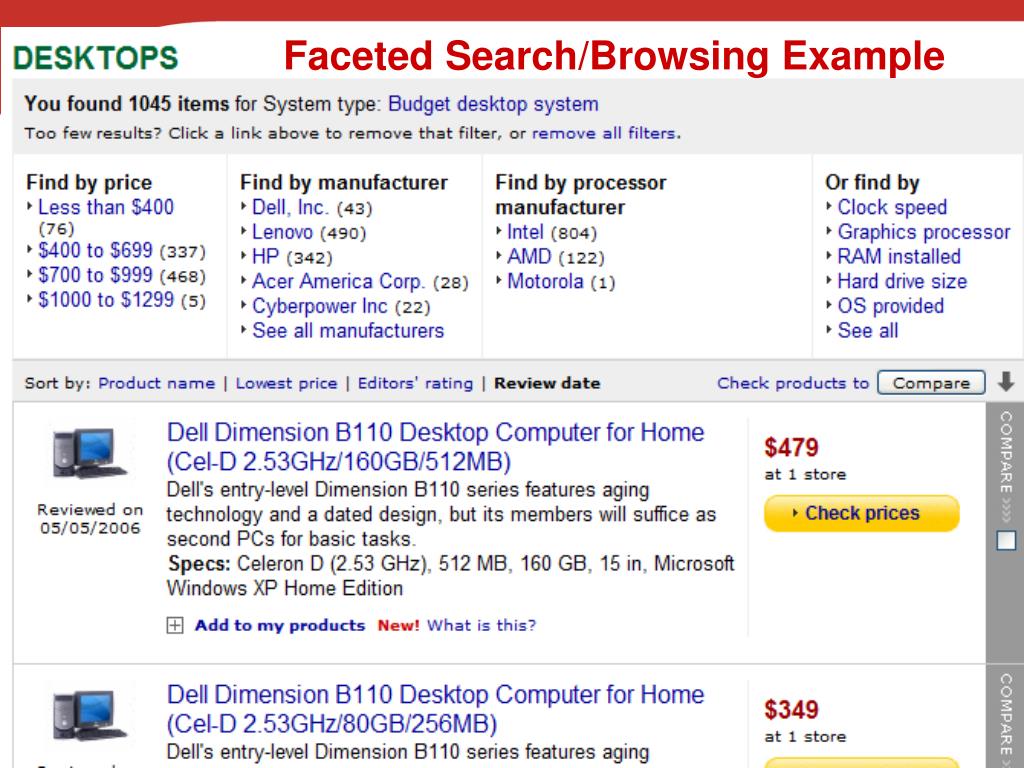This screenshot has height=768, width=1024.
Task: Click the $349 price text
Action: 792,710
